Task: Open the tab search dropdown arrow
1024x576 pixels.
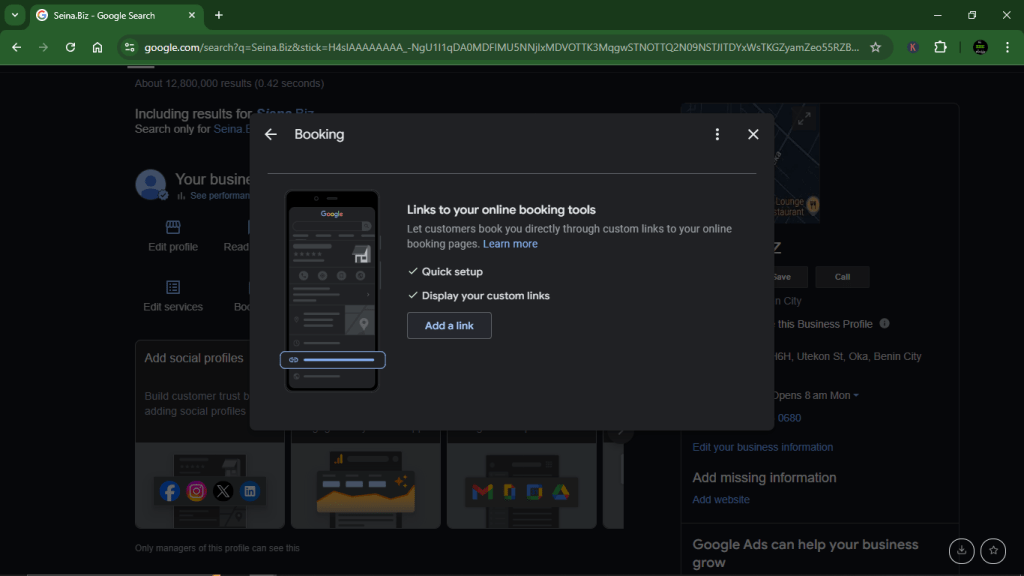Action: tap(15, 15)
